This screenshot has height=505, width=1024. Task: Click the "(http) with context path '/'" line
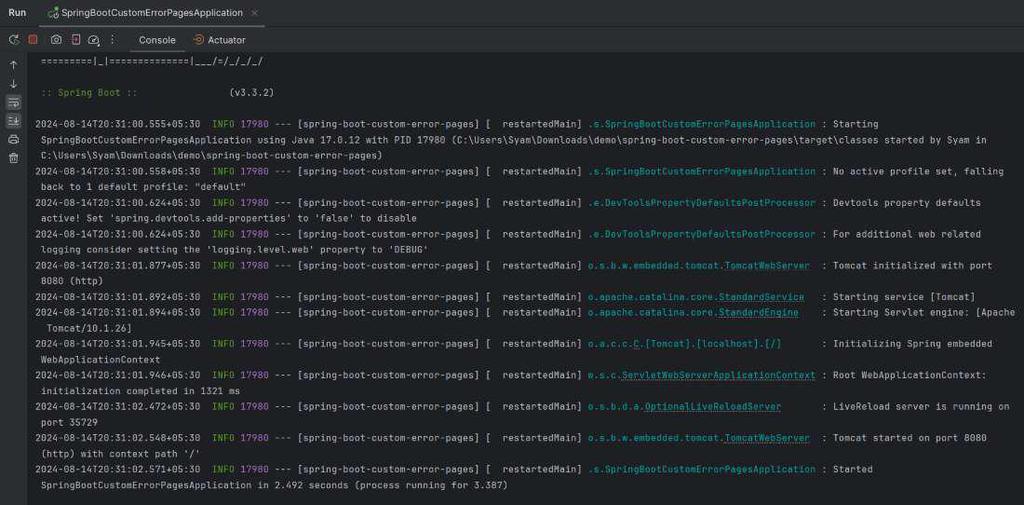(x=120, y=454)
